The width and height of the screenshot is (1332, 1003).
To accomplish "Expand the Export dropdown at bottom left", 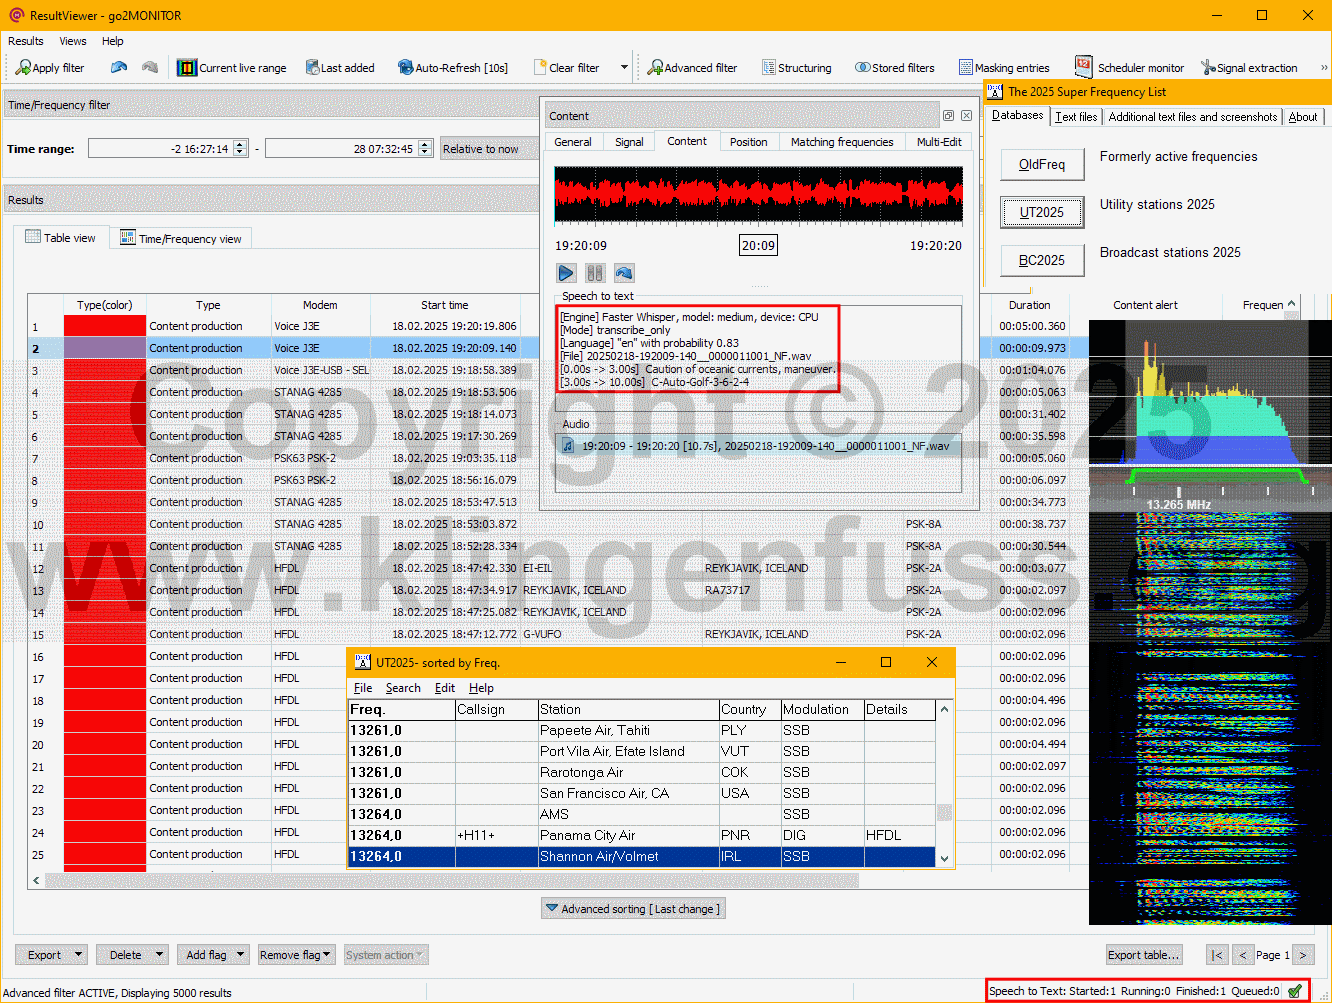I will coord(79,955).
